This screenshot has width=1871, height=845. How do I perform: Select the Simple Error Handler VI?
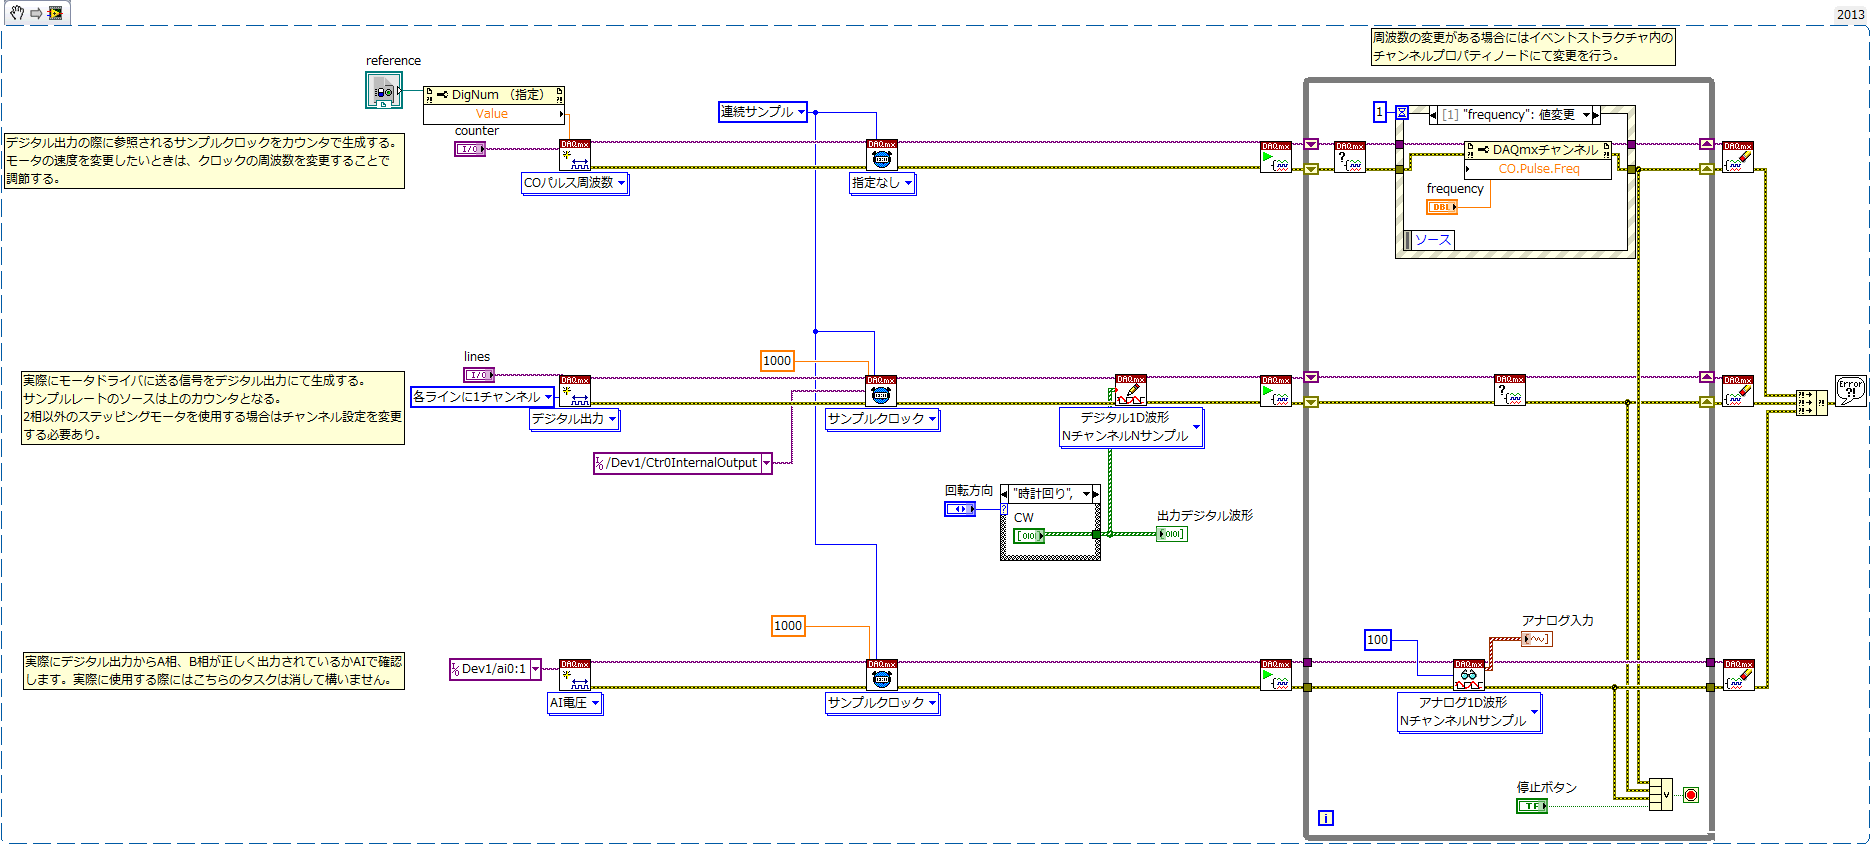[1851, 390]
